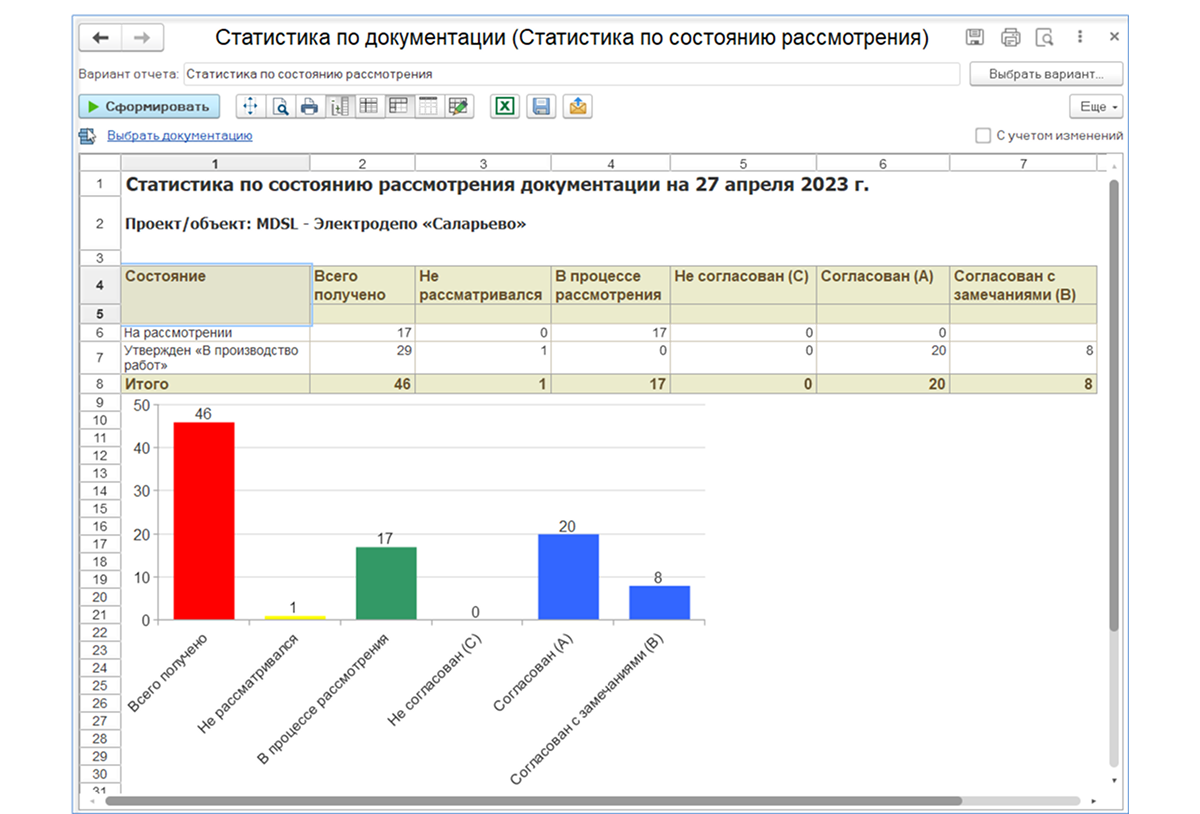
Task: Click the printer icon in title bar
Action: point(1010,38)
